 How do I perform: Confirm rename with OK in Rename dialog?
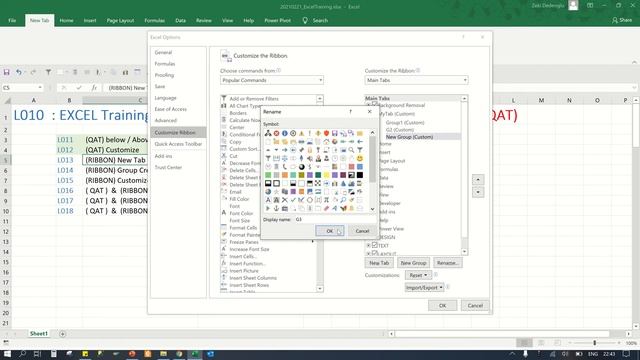(330, 231)
